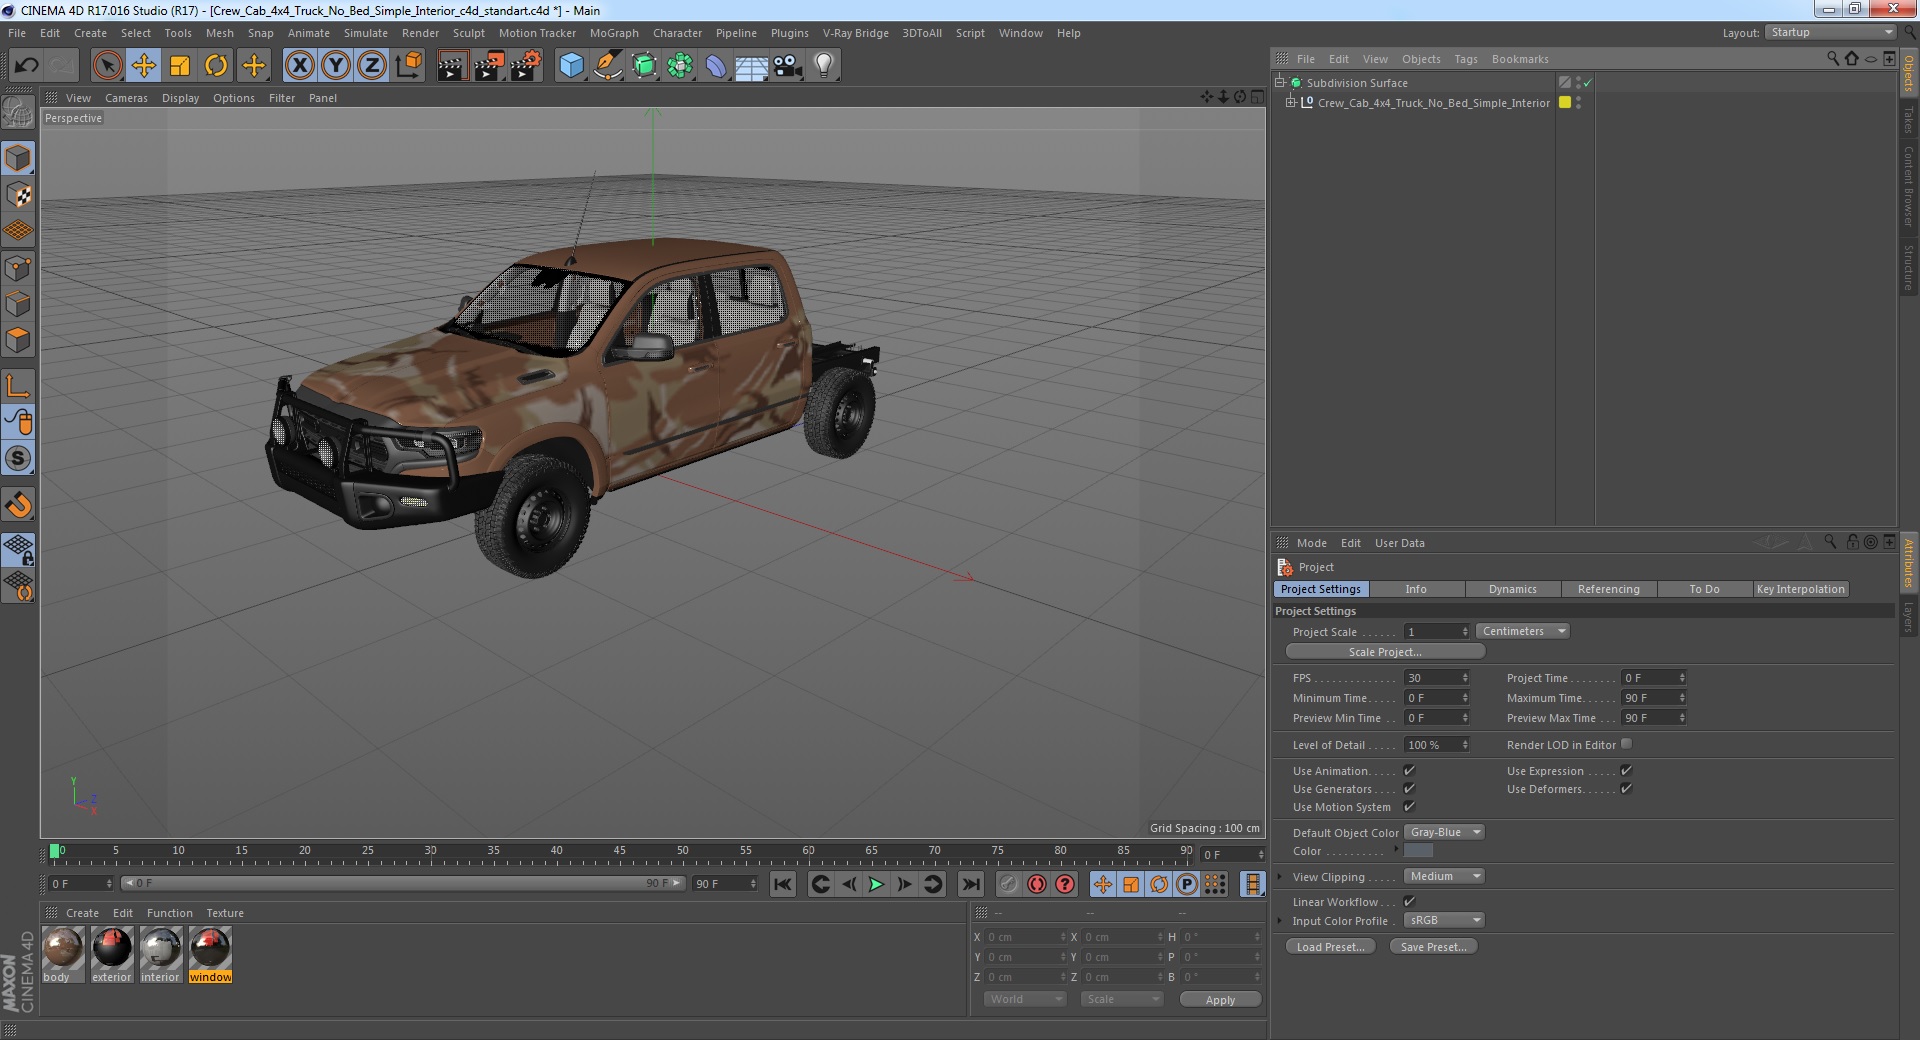This screenshot has height=1040, width=1920.
Task: Toggle Linear Workflow checkbox
Action: pos(1409,901)
